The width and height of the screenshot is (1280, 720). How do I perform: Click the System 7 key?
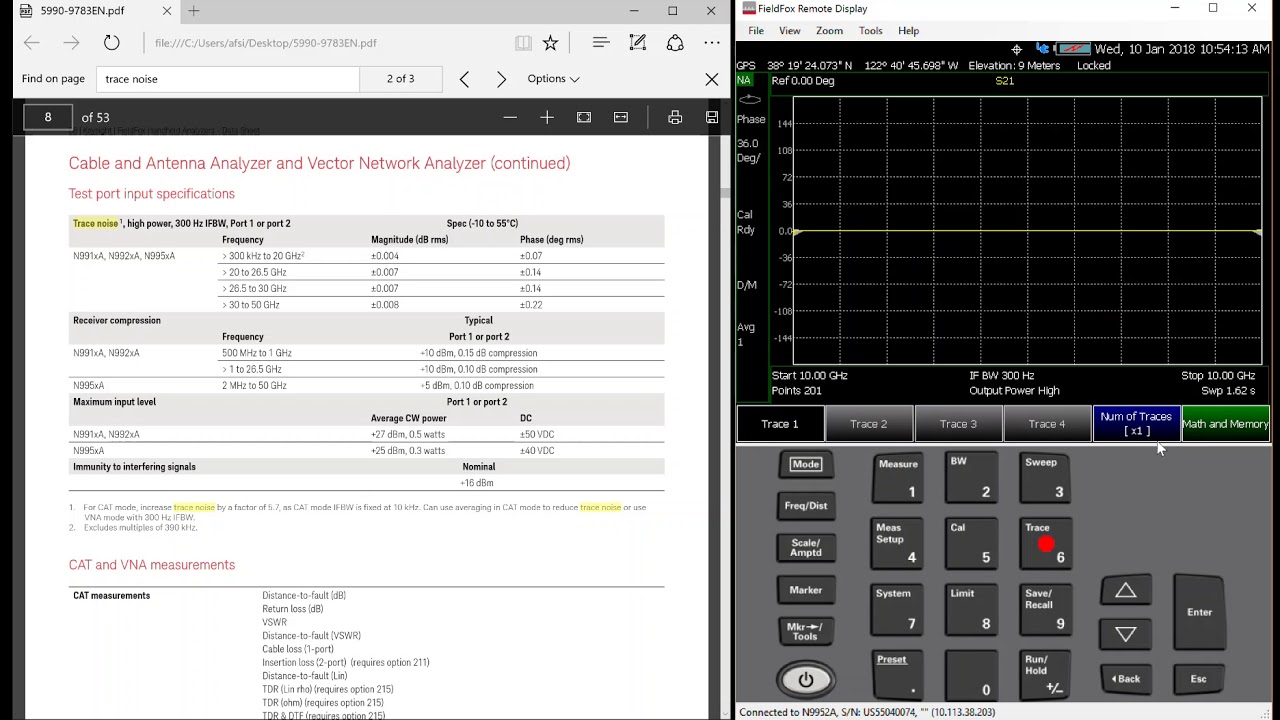(x=898, y=610)
